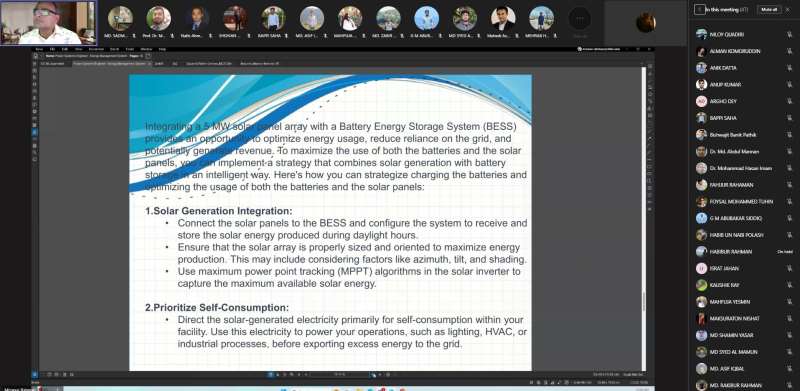The height and width of the screenshot is (391, 800).
Task: Open the presenter's video thumbnail
Action: (x=48, y=22)
